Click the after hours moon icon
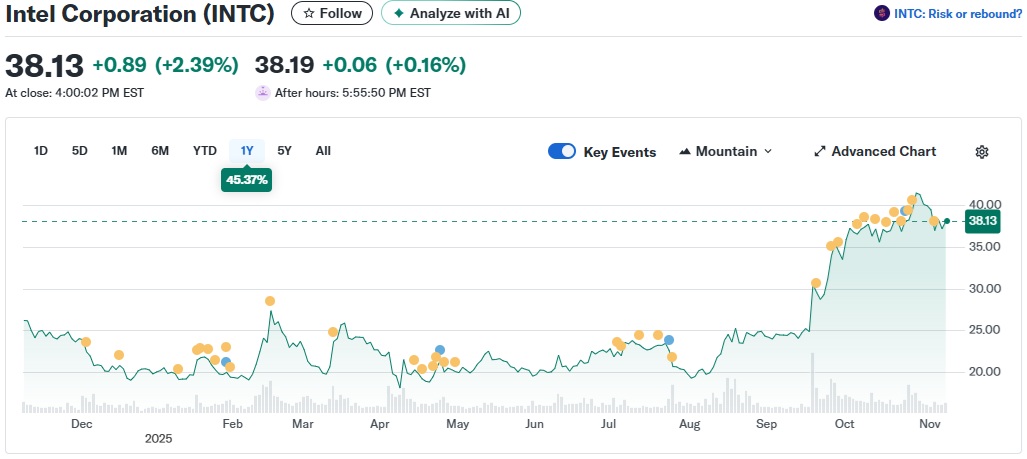 click(x=263, y=92)
